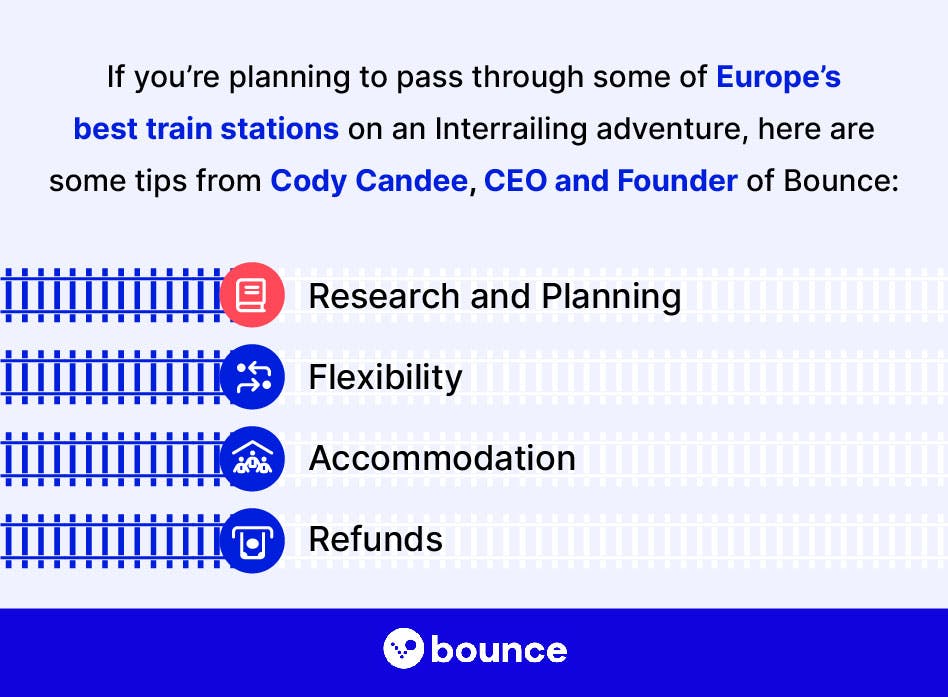Click "Bounce:" at the end of the intro sentence
The height and width of the screenshot is (697, 948).
click(x=841, y=181)
